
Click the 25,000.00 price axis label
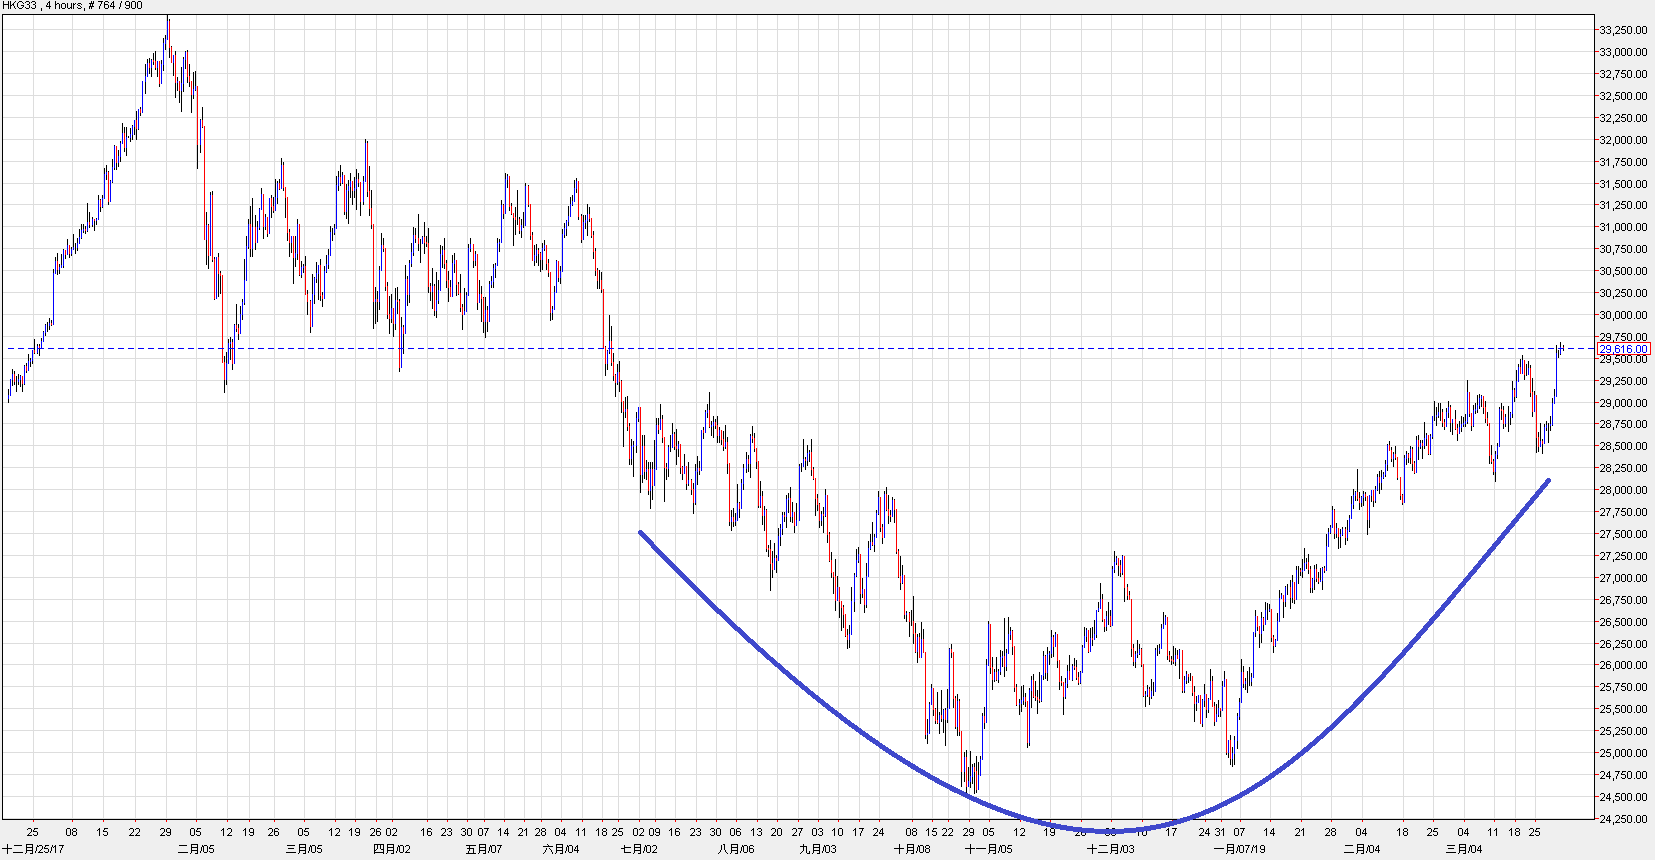point(1623,753)
